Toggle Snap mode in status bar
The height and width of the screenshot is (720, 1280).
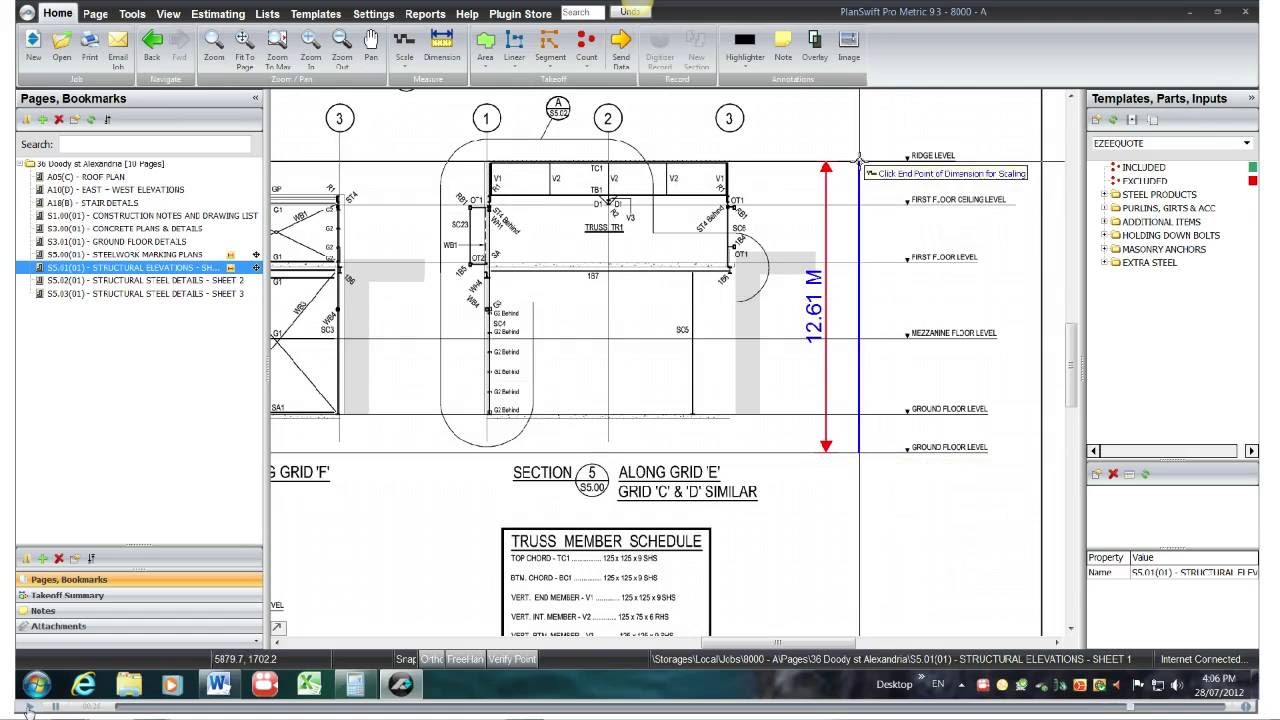pos(405,659)
